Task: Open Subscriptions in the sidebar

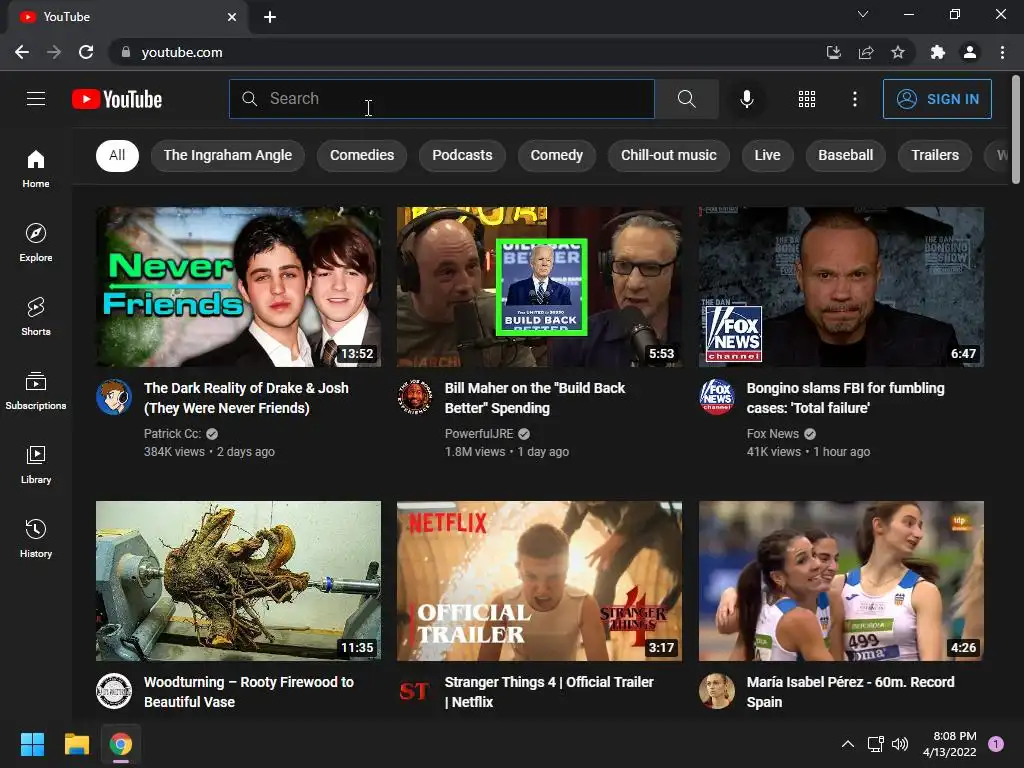Action: pos(36,391)
